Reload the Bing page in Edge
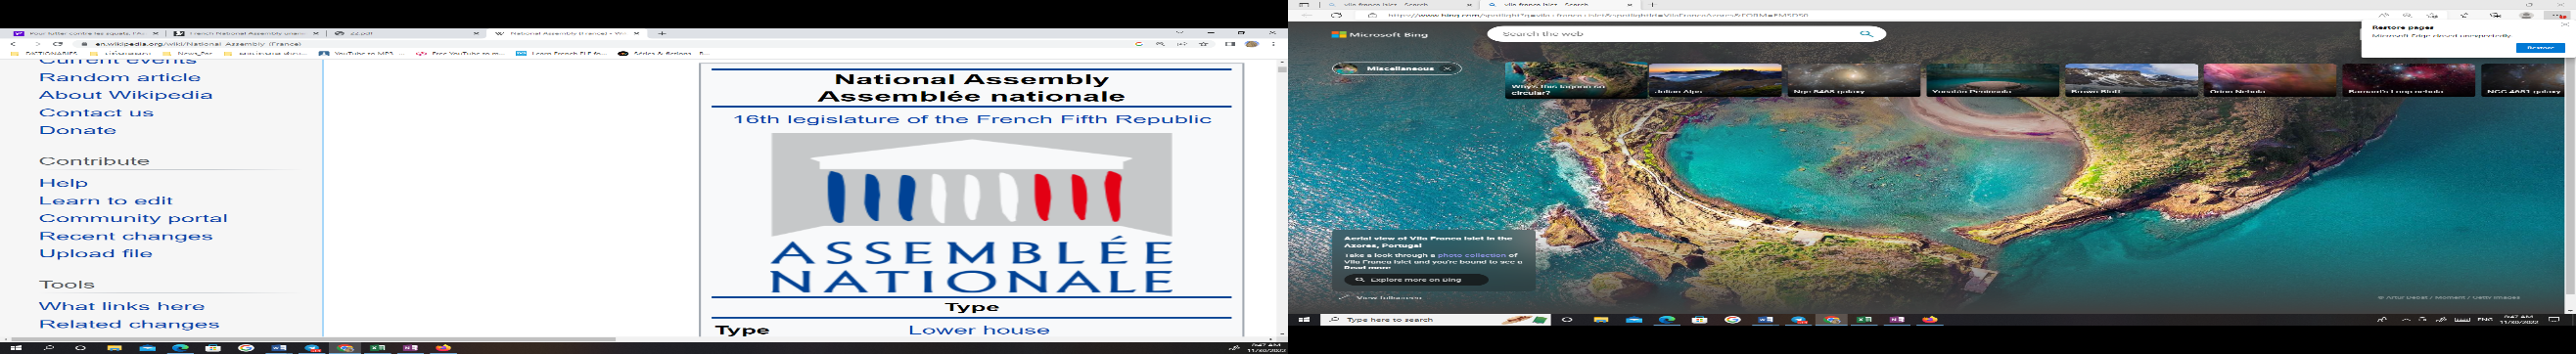2576x354 pixels. point(1336,15)
